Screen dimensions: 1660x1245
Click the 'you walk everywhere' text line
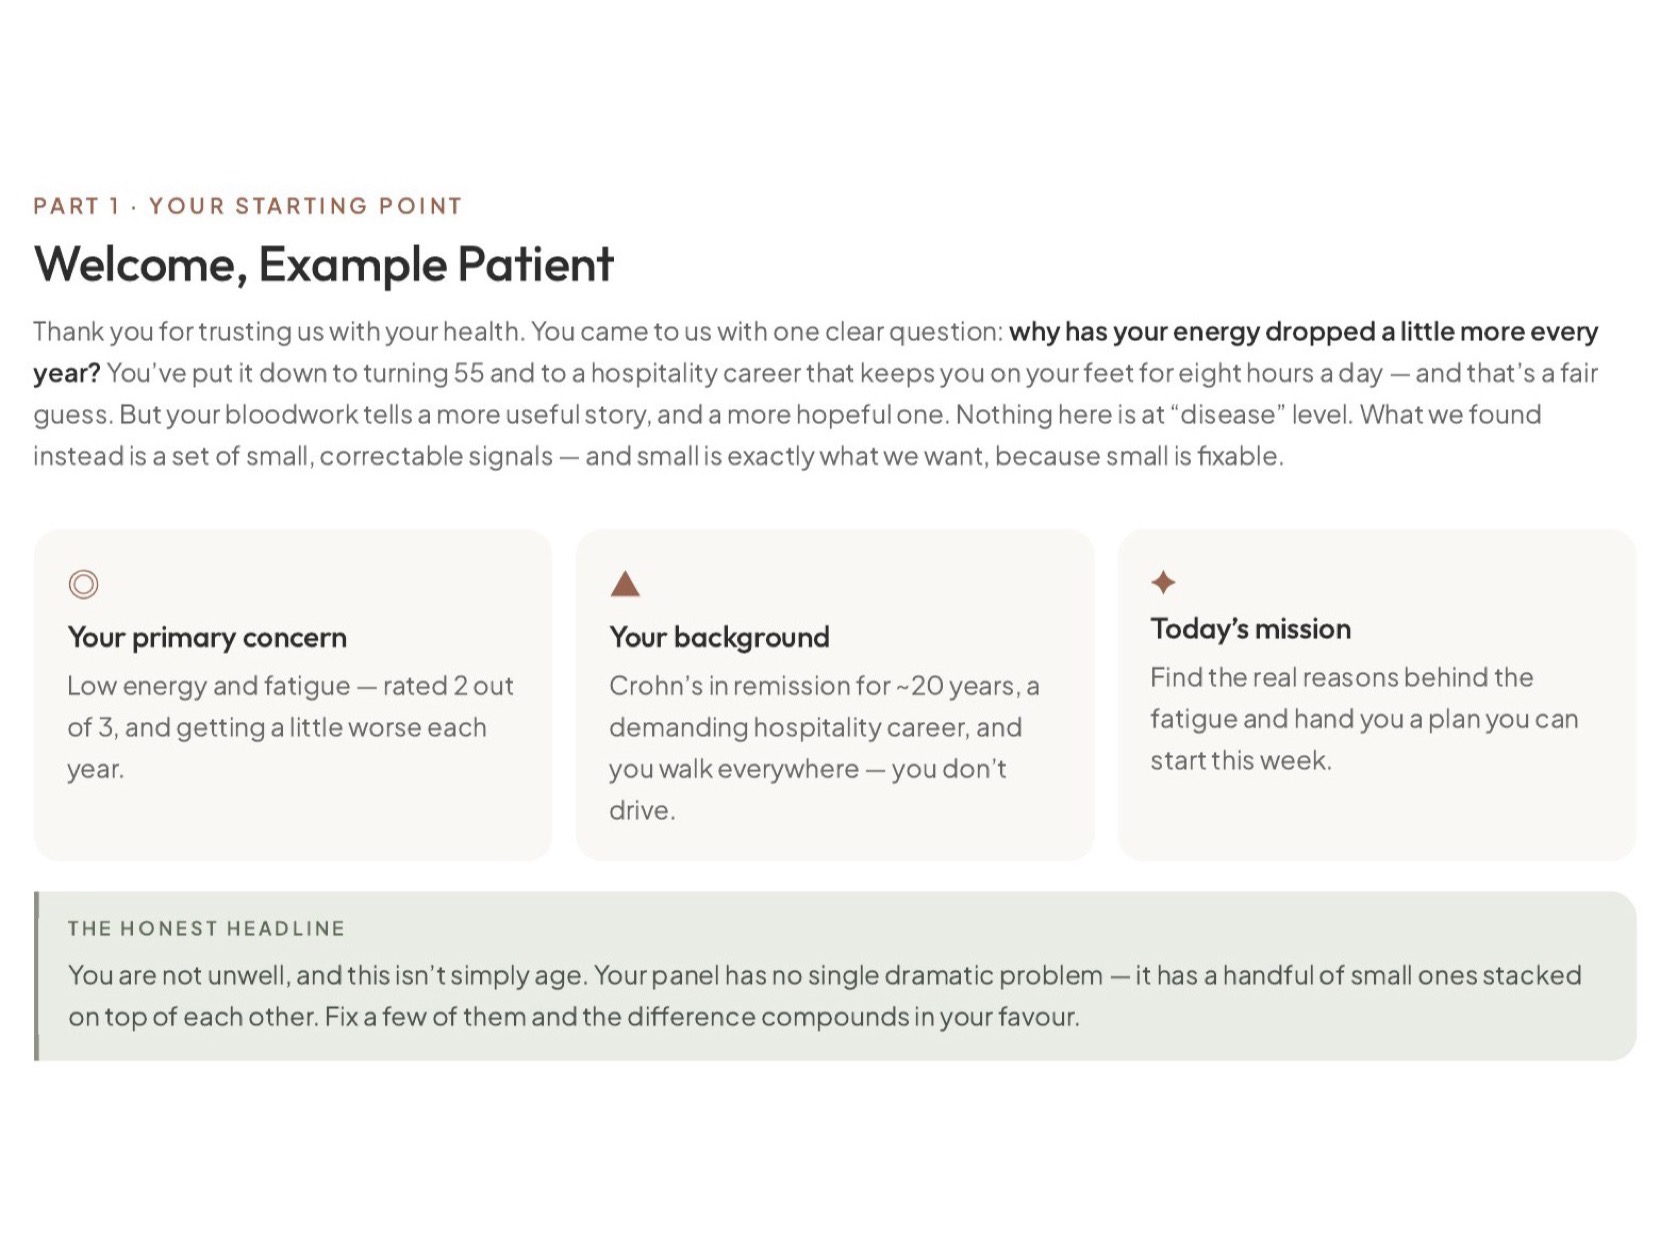[808, 769]
